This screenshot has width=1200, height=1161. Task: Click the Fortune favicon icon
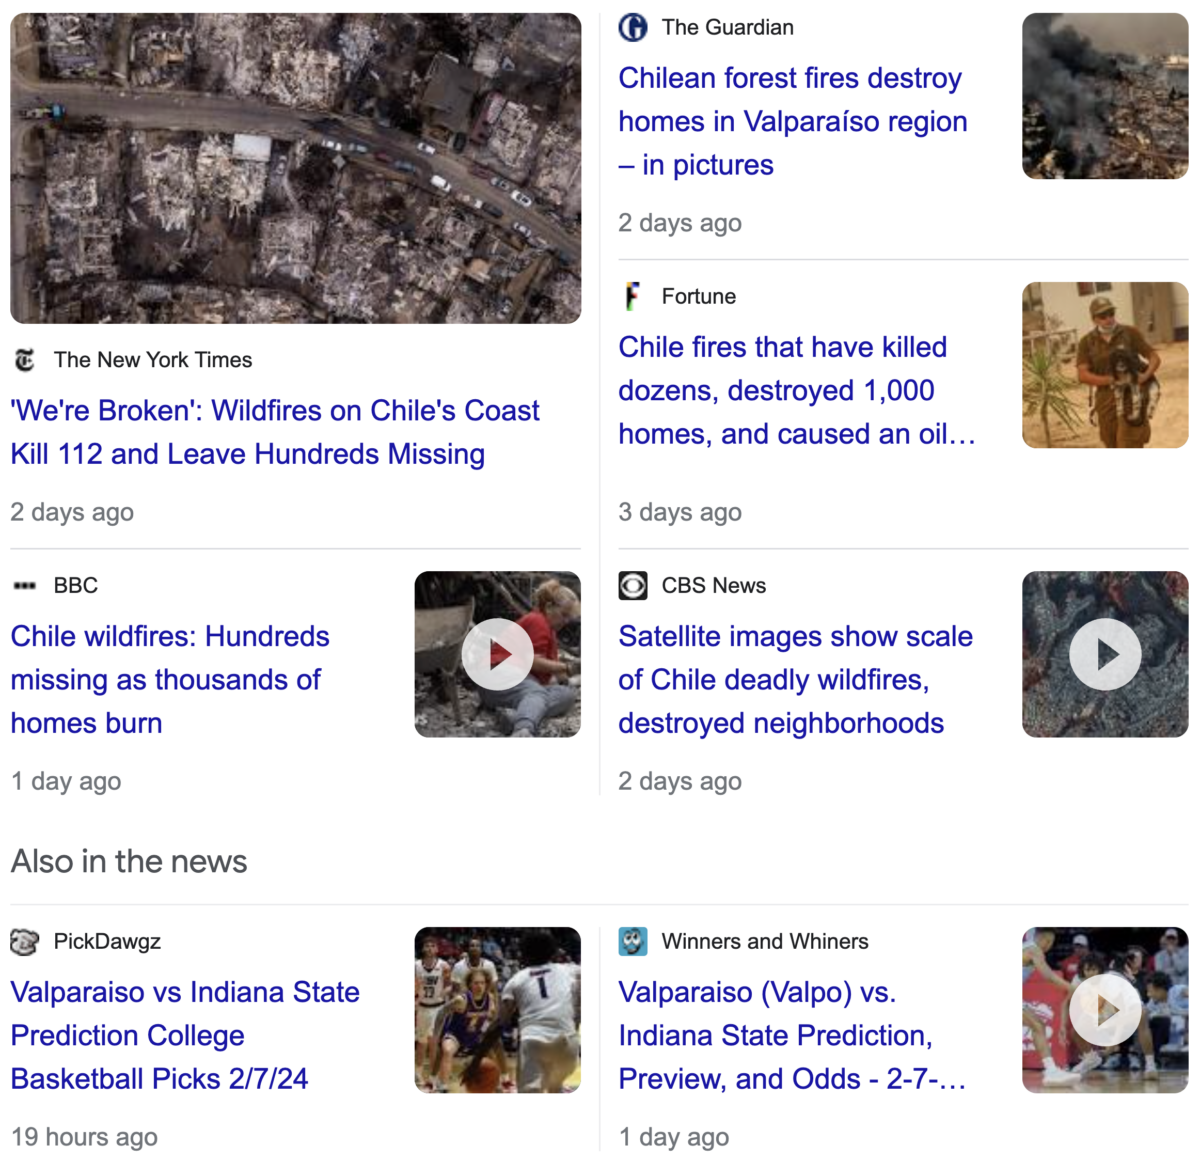[632, 296]
